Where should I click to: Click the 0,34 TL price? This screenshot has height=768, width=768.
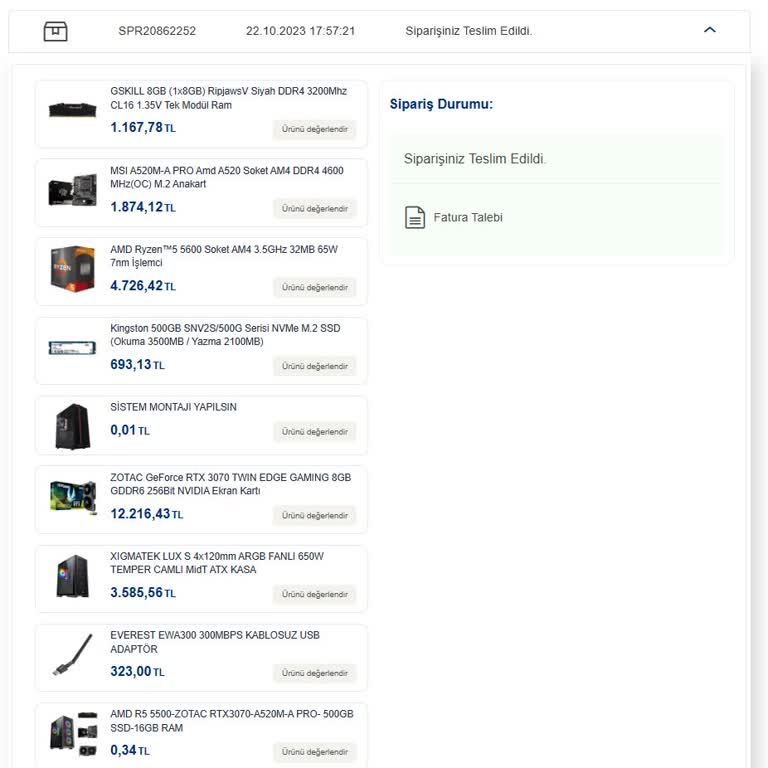click(130, 750)
